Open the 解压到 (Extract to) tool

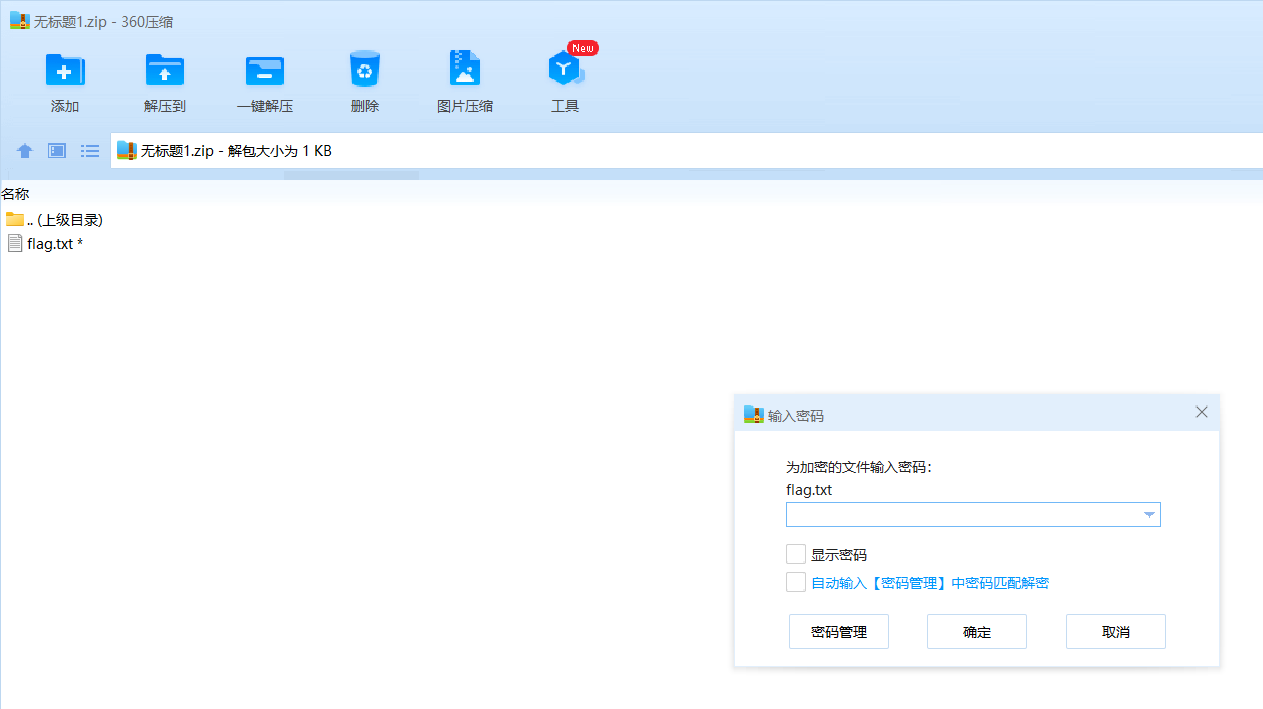165,70
